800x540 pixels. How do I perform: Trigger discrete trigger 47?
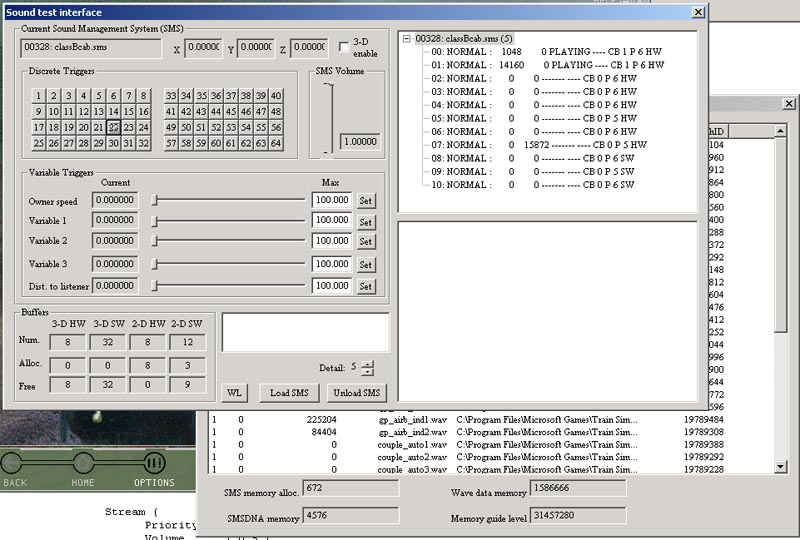click(261, 111)
